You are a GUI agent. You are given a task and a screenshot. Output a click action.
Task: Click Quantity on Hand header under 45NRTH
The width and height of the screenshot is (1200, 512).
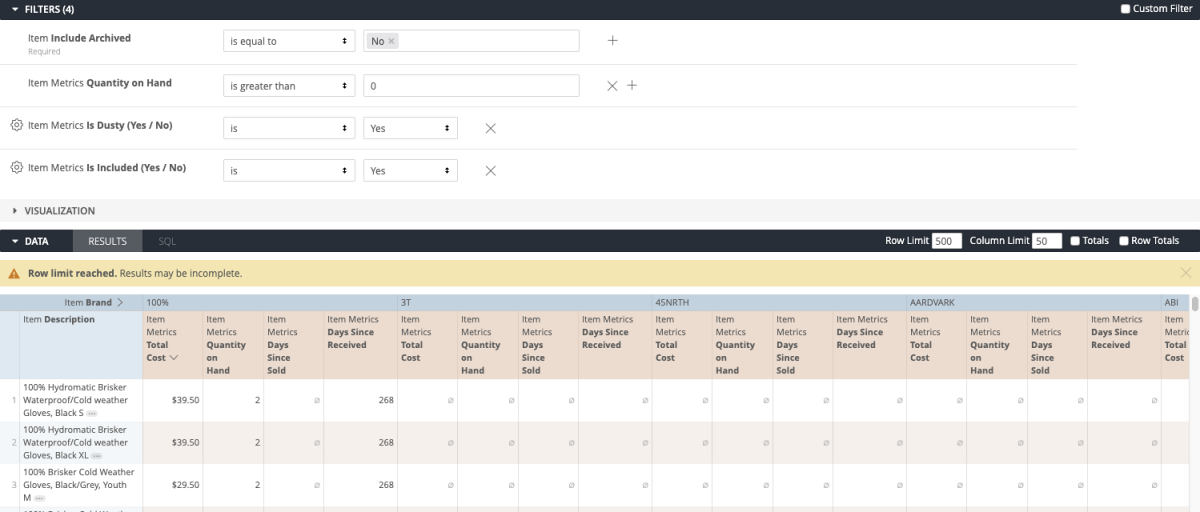[x=741, y=344]
